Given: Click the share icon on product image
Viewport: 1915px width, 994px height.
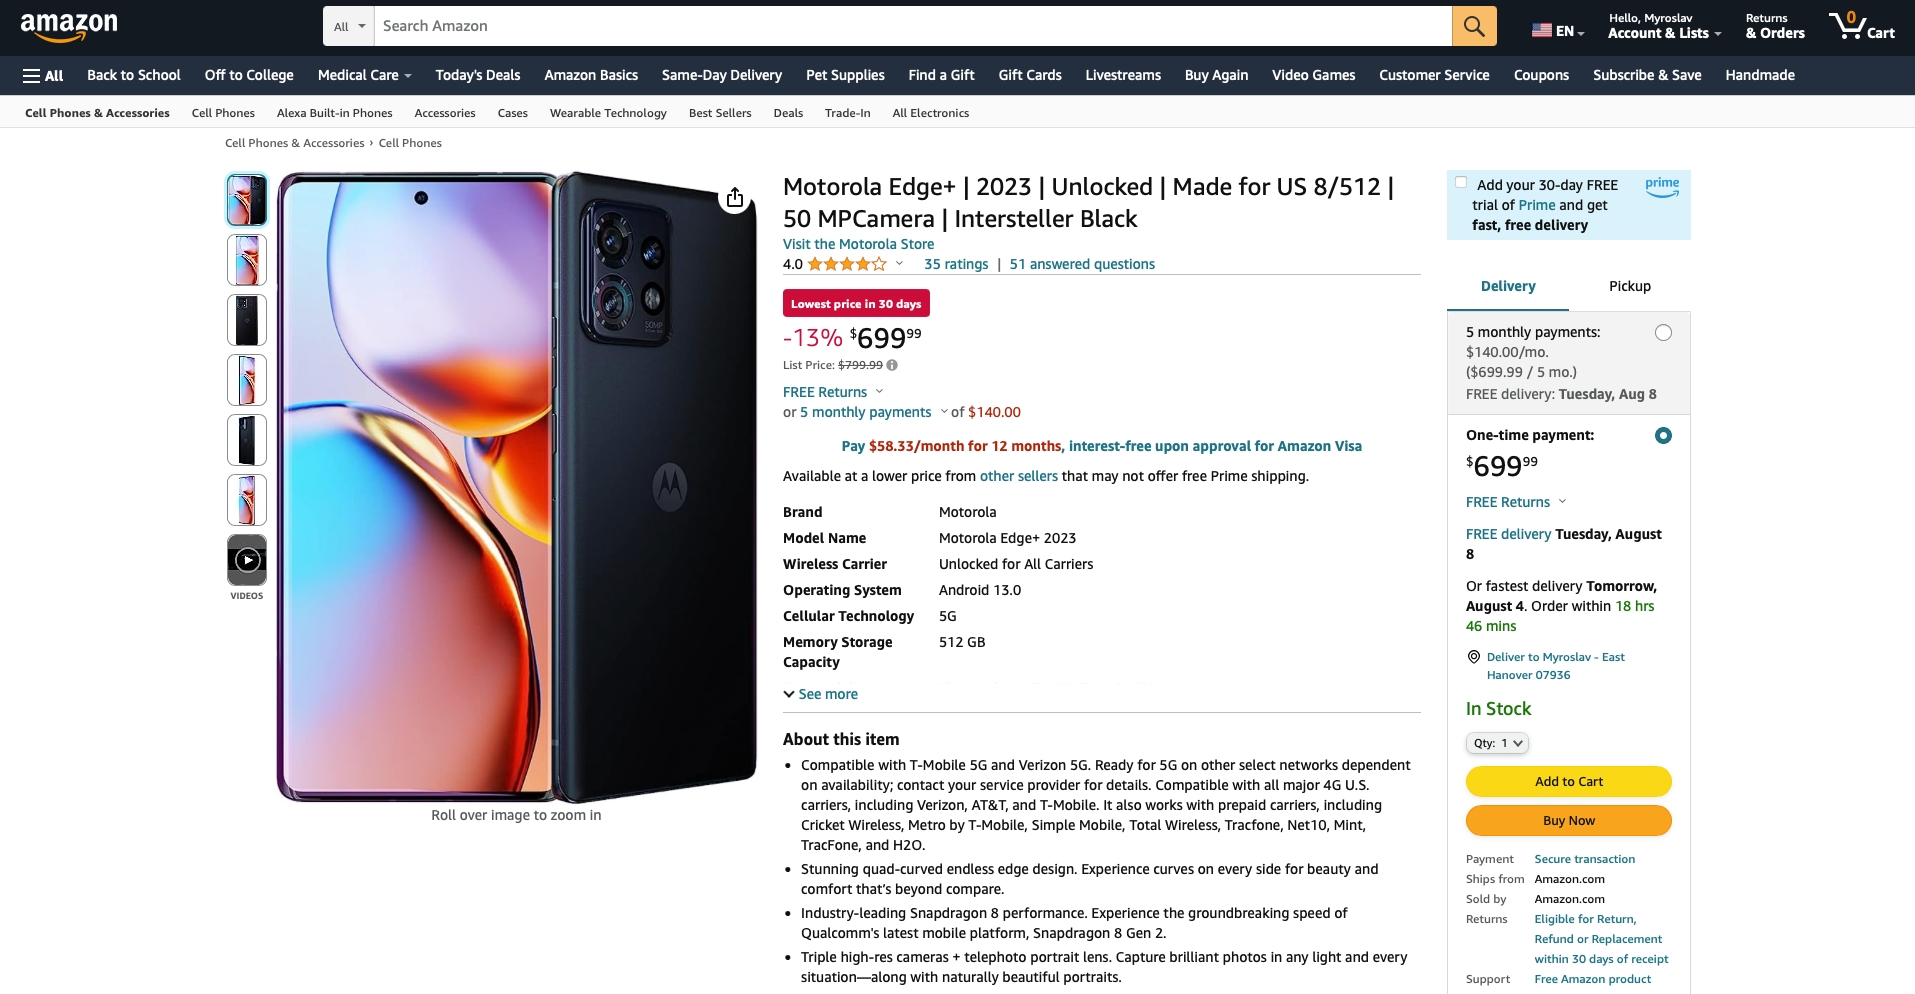Looking at the screenshot, I should (x=735, y=198).
